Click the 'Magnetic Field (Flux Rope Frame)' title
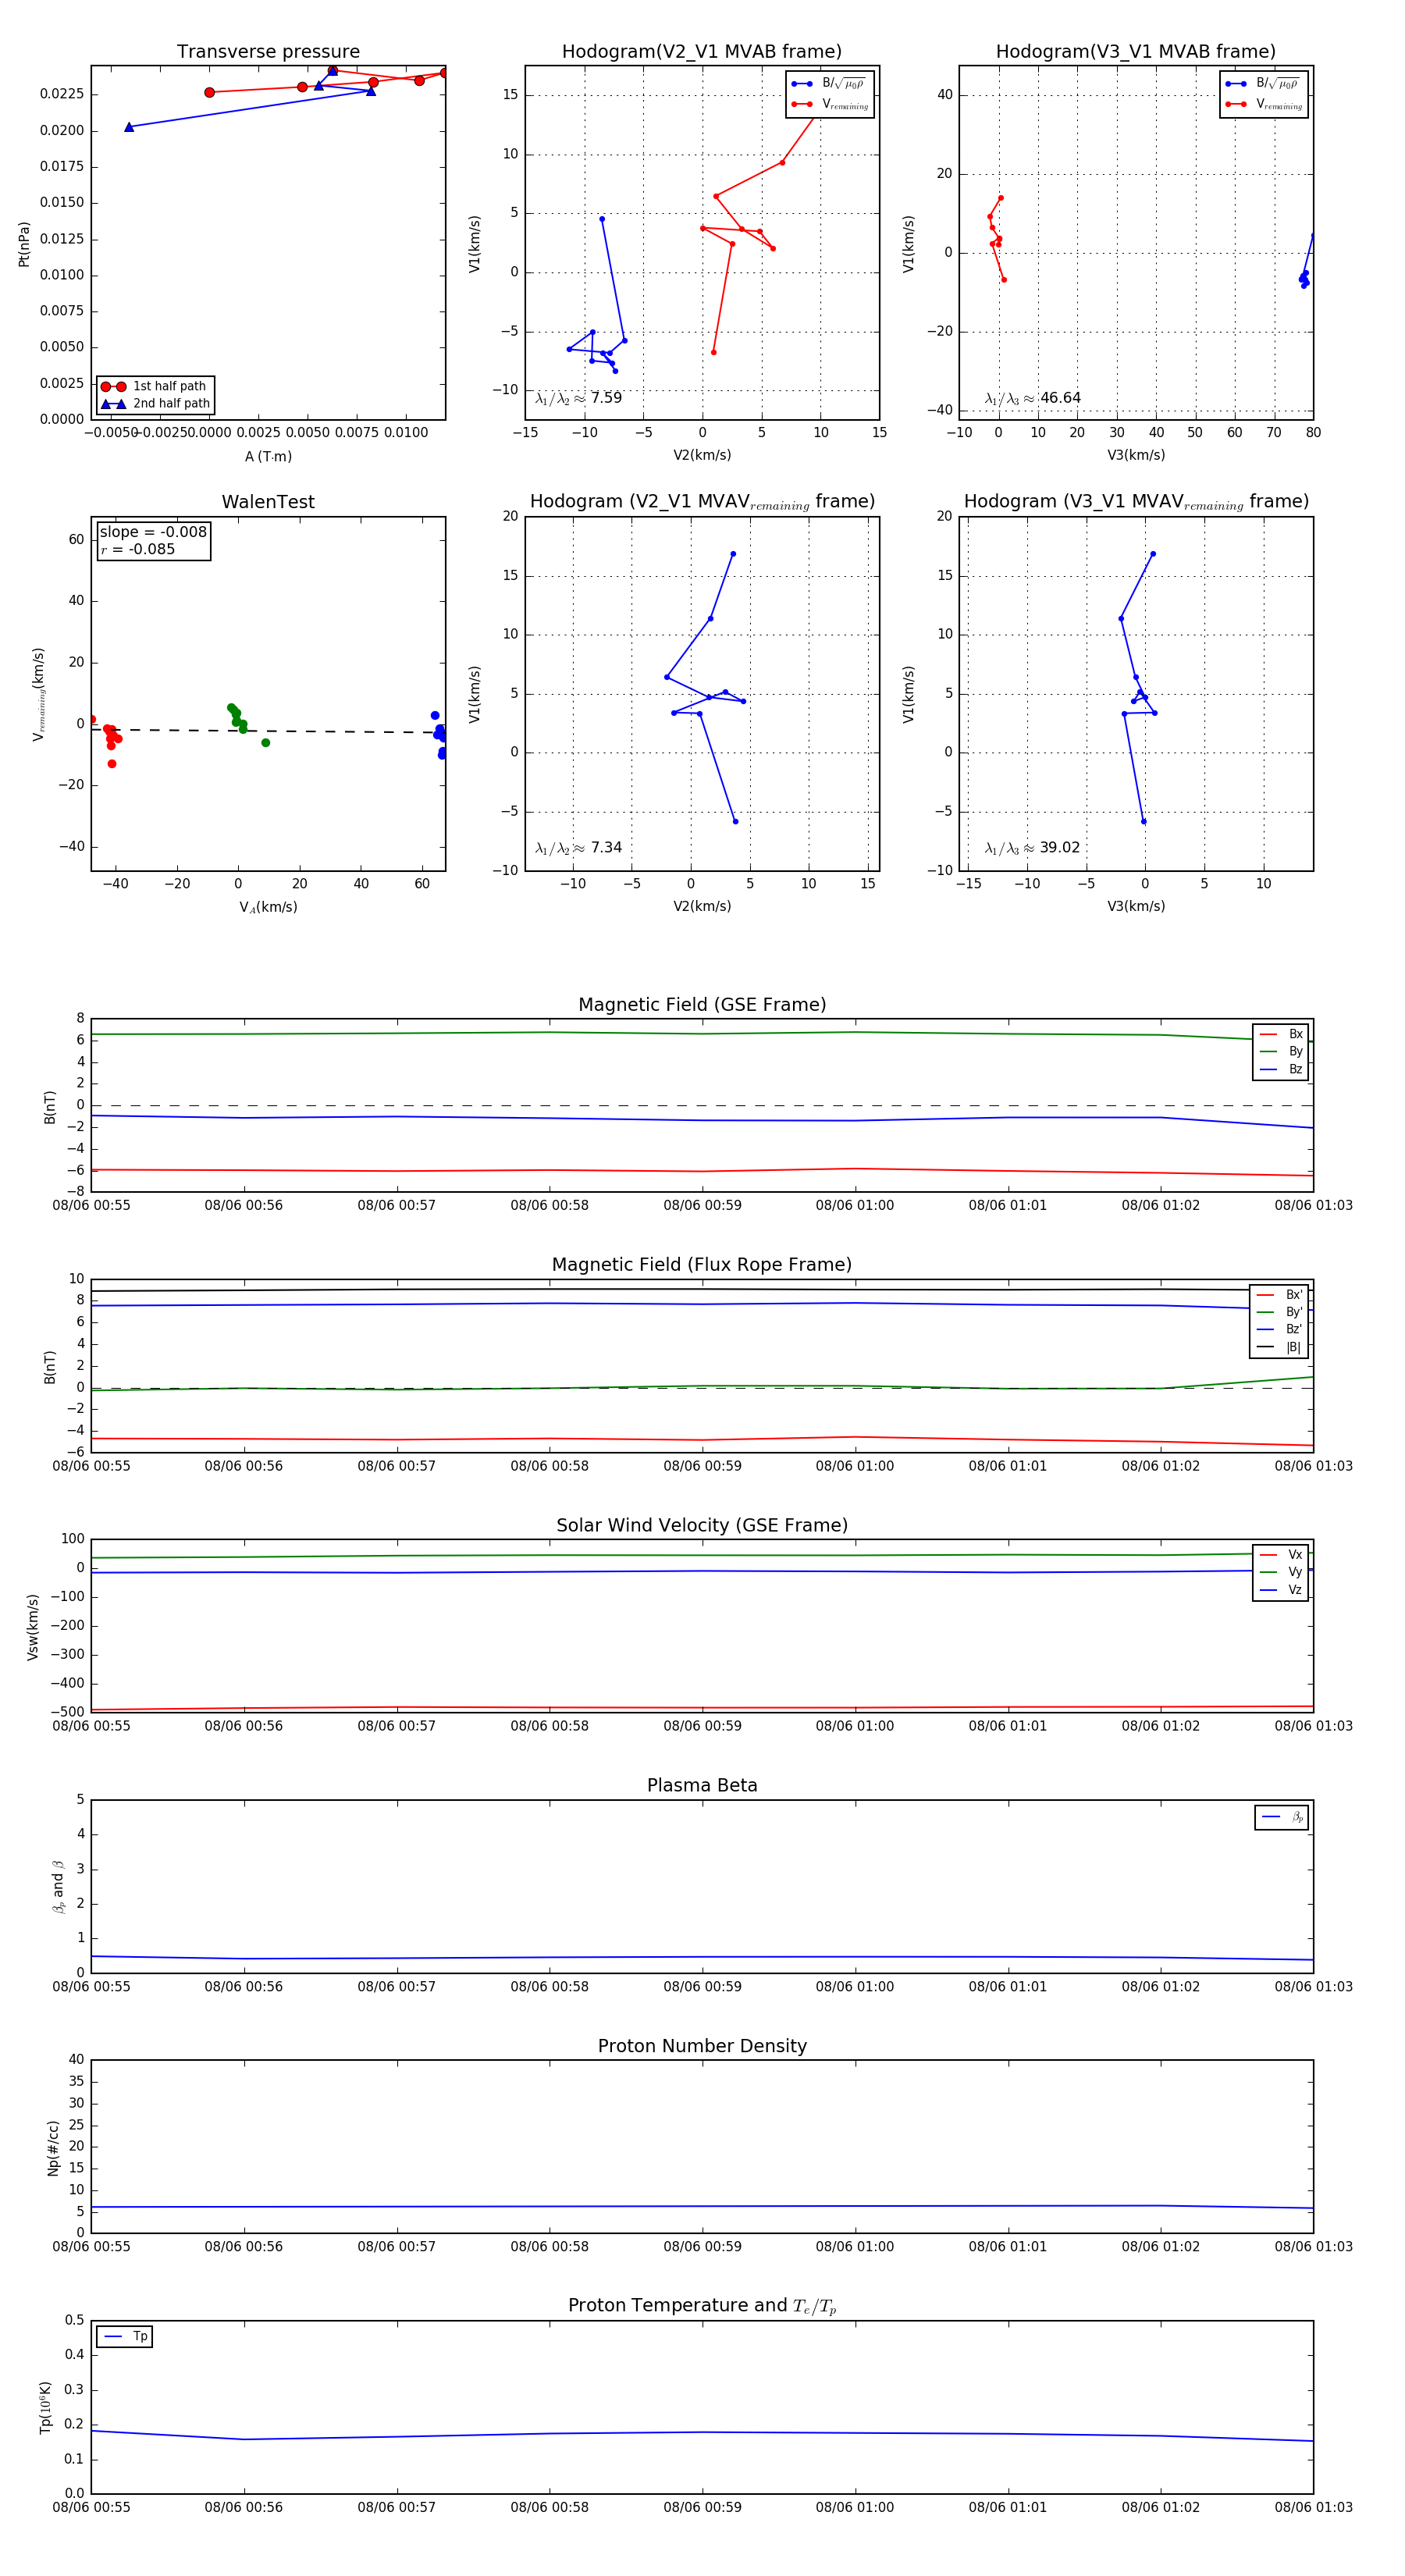 [702, 1265]
